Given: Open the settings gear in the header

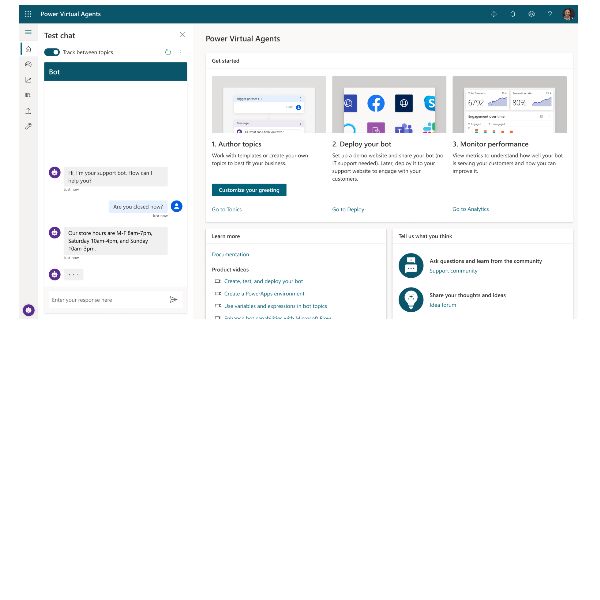Looking at the screenshot, I should 532,14.
